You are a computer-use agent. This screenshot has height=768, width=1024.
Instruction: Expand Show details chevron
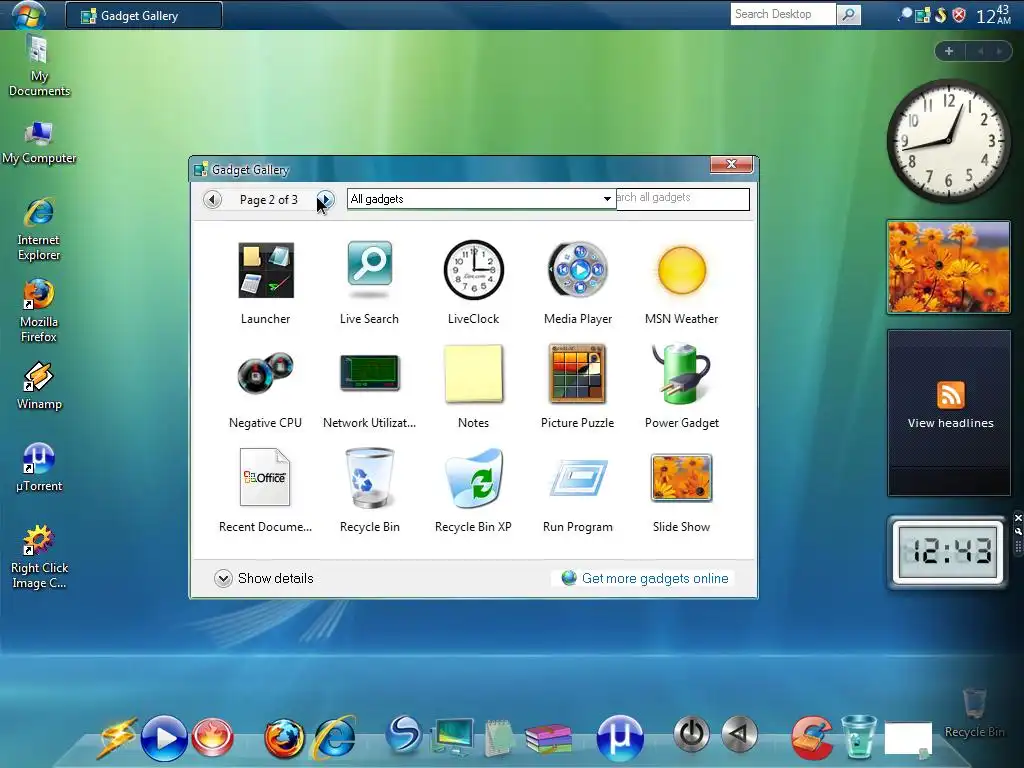223,579
